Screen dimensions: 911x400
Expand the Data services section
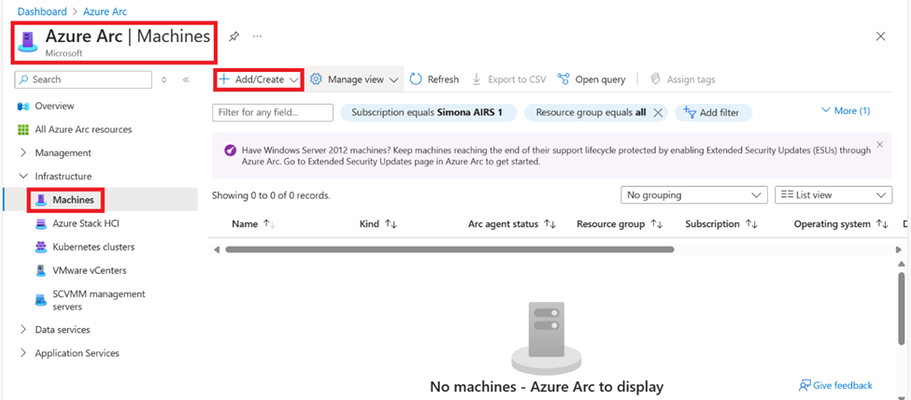62,329
